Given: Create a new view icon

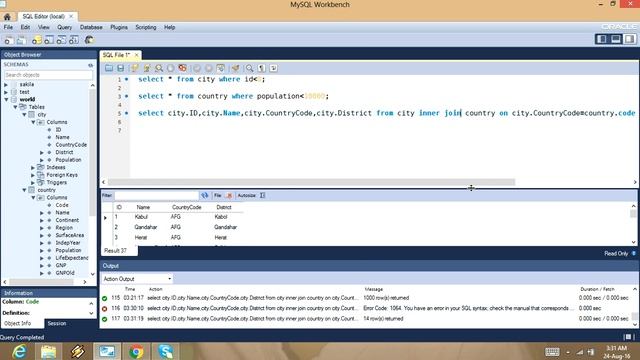Looking at the screenshot, I should [61, 40].
